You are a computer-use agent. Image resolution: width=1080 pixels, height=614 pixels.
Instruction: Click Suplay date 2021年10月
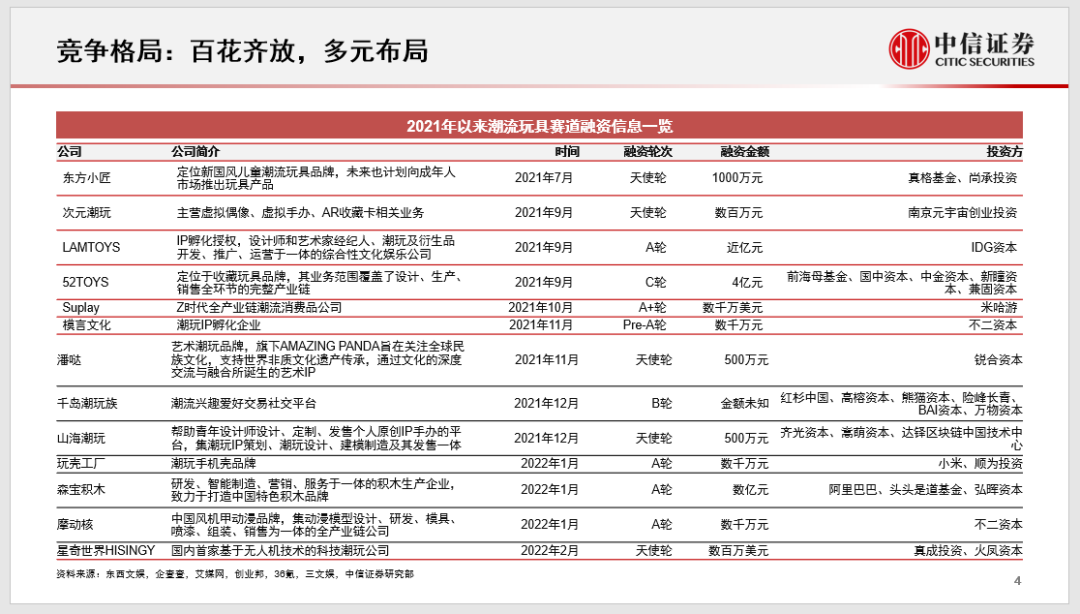(541, 307)
